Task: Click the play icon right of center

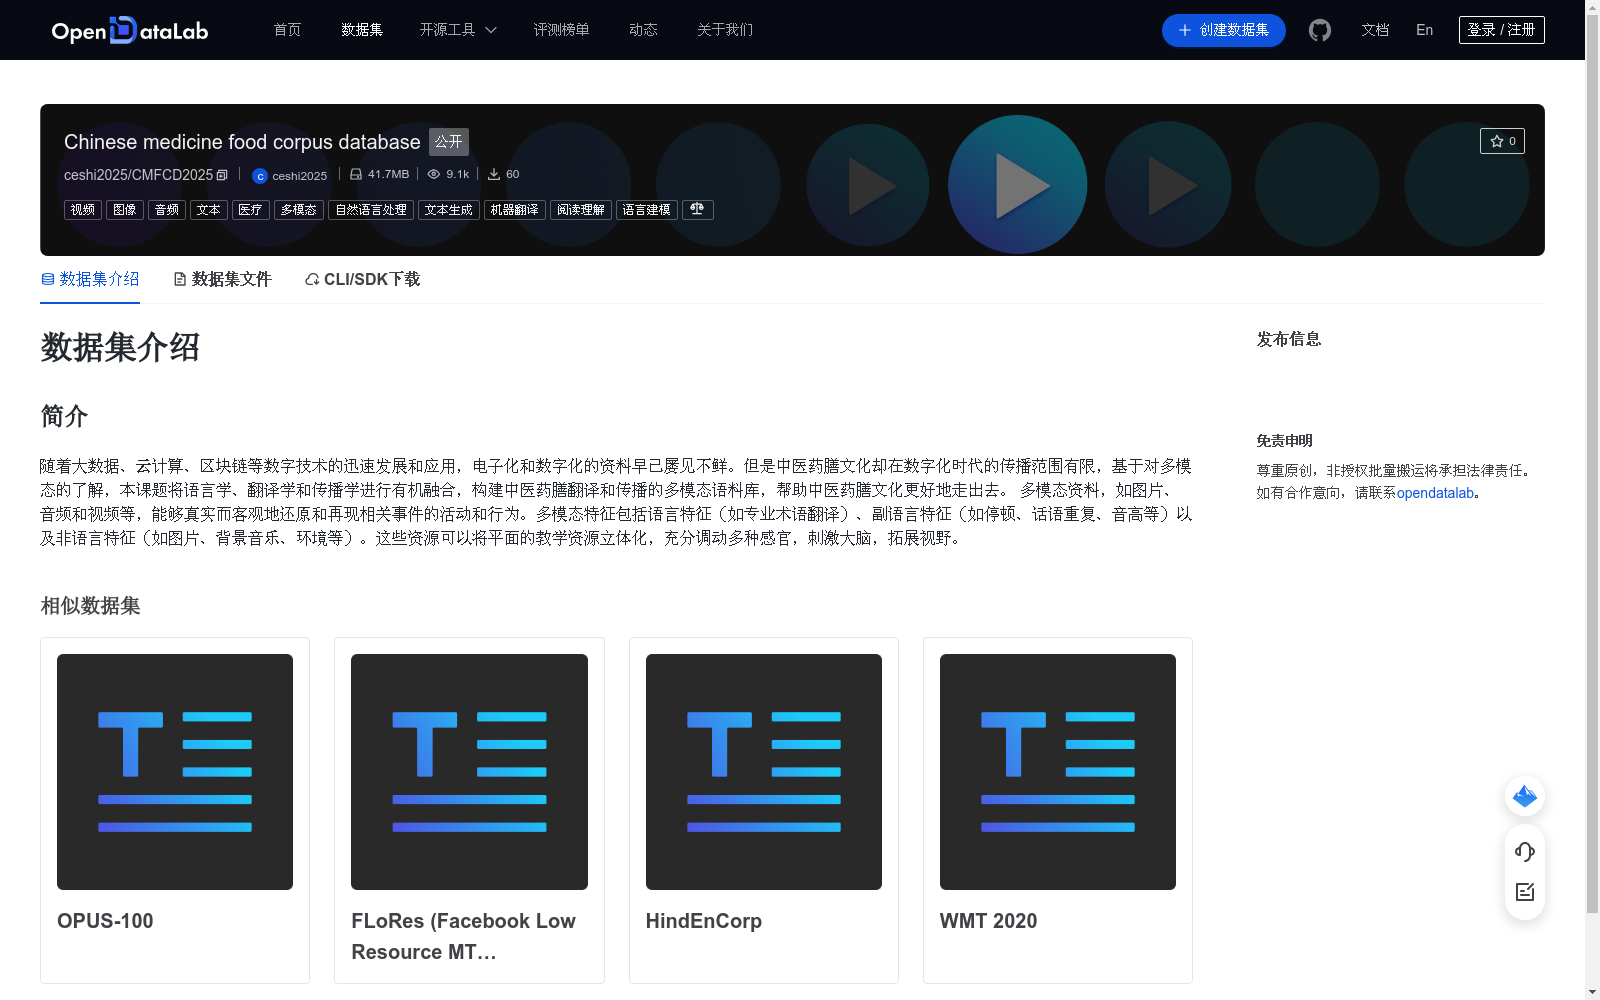Action: coord(1168,185)
